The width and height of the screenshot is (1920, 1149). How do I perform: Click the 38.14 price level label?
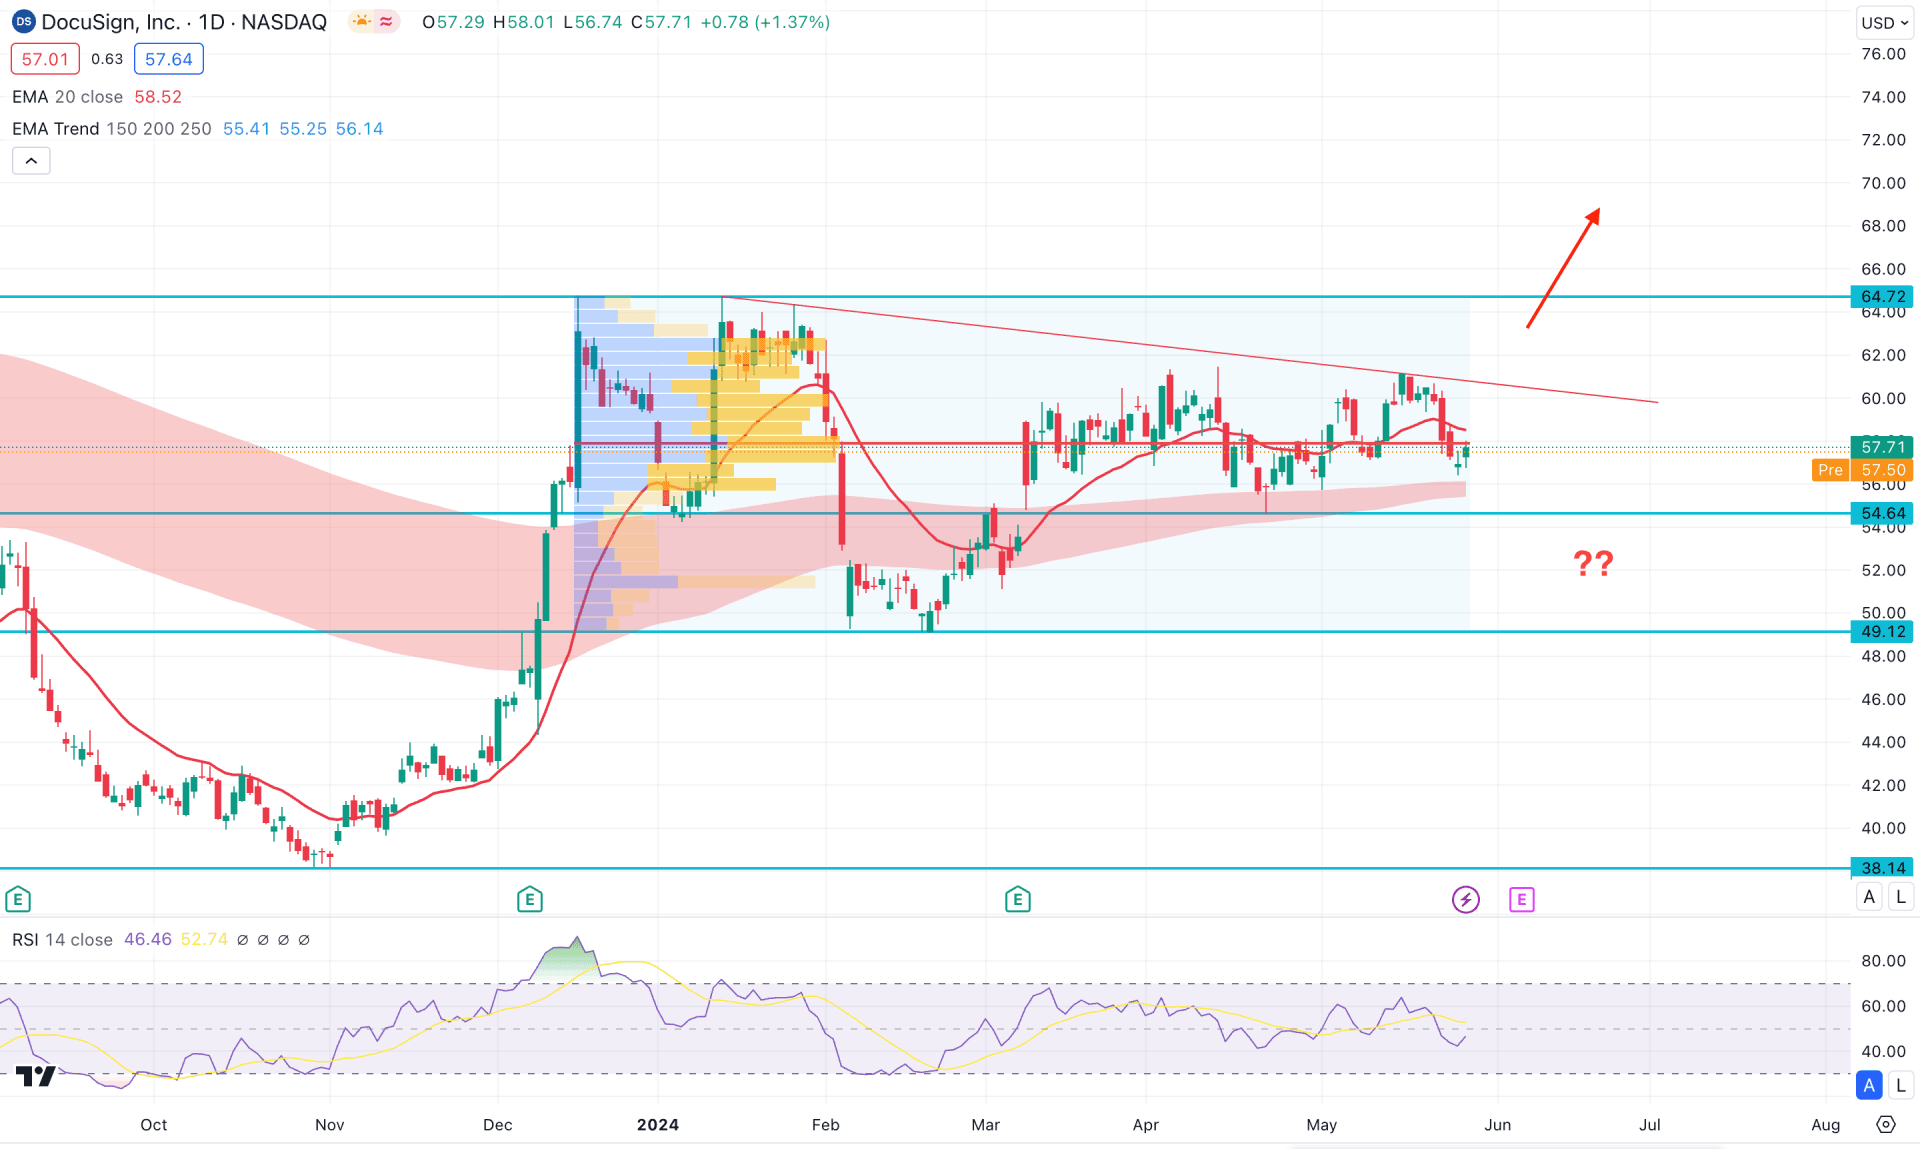click(1882, 868)
